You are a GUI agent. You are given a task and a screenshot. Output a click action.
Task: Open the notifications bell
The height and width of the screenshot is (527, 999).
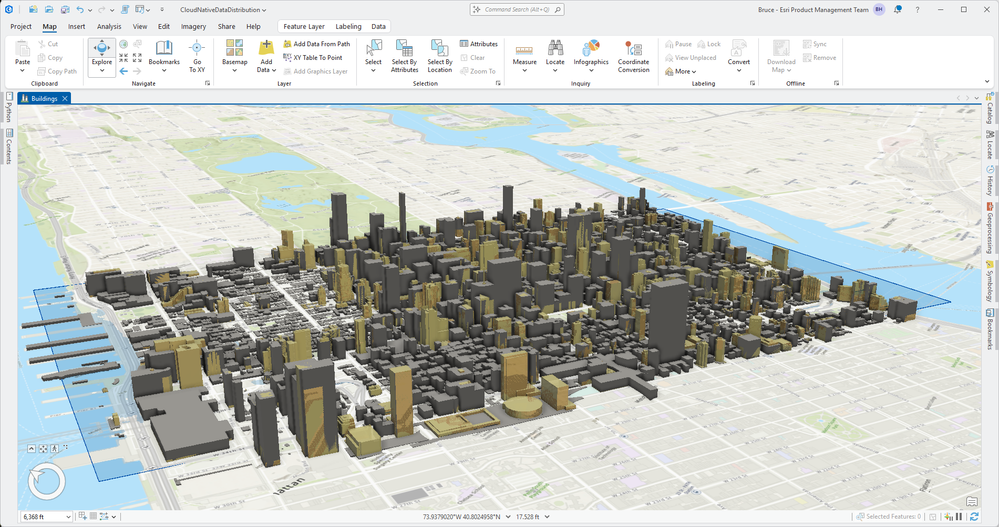point(897,10)
